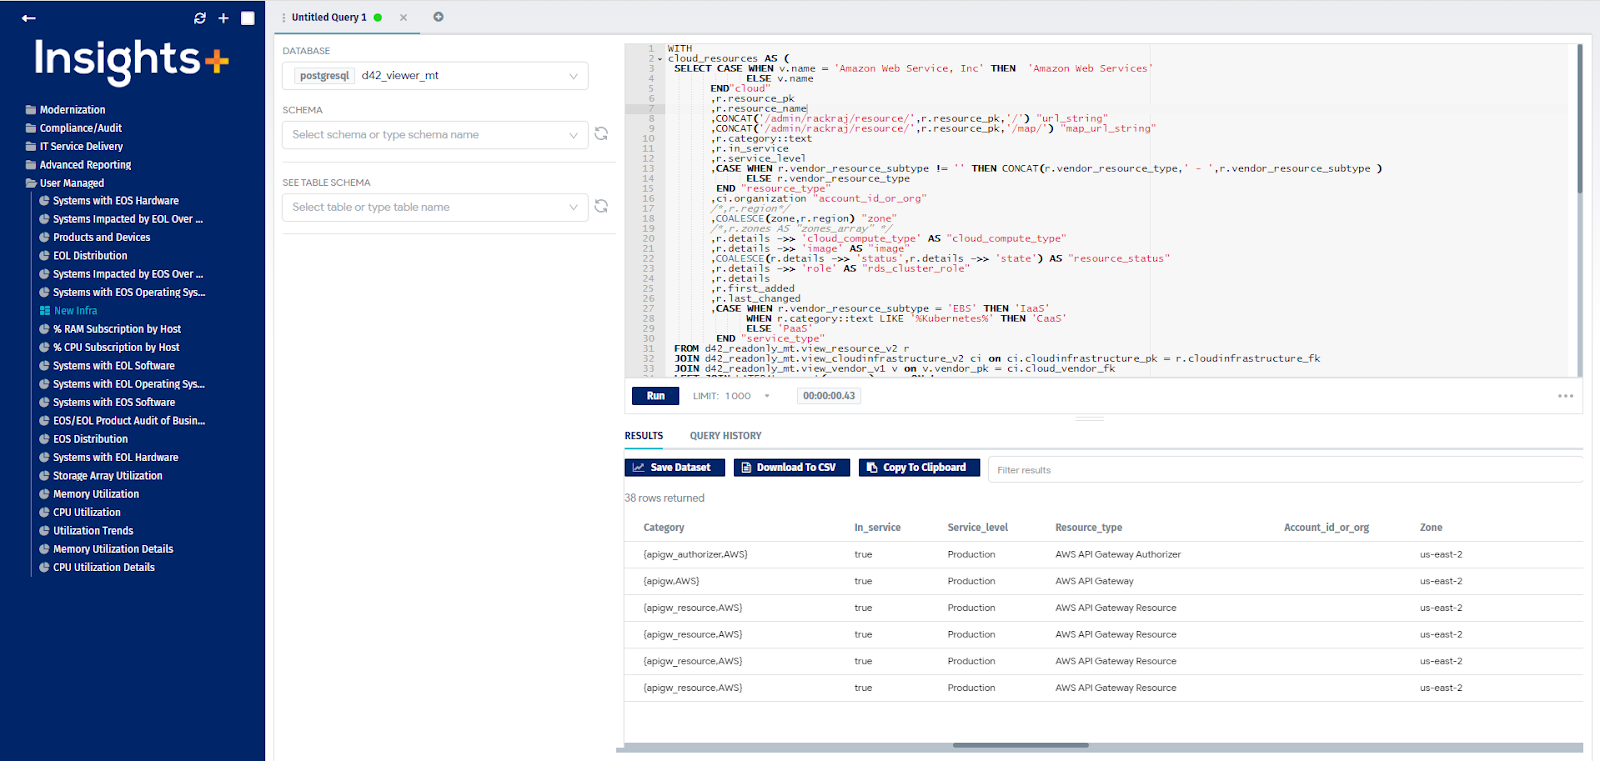Viewport: 1600px width, 761px height.
Task: Open the three-dot query options menu
Action: [1565, 396]
